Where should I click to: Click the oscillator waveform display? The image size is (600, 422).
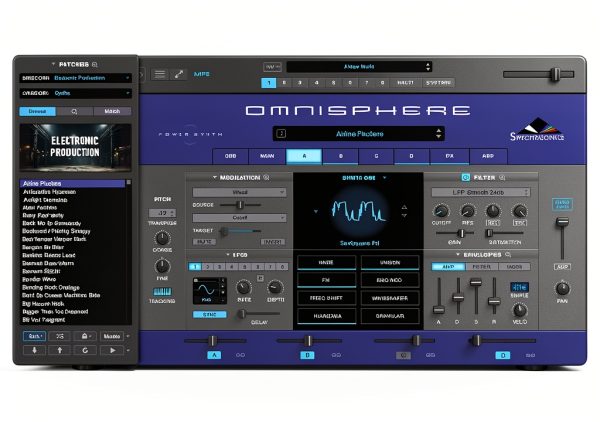click(x=359, y=212)
